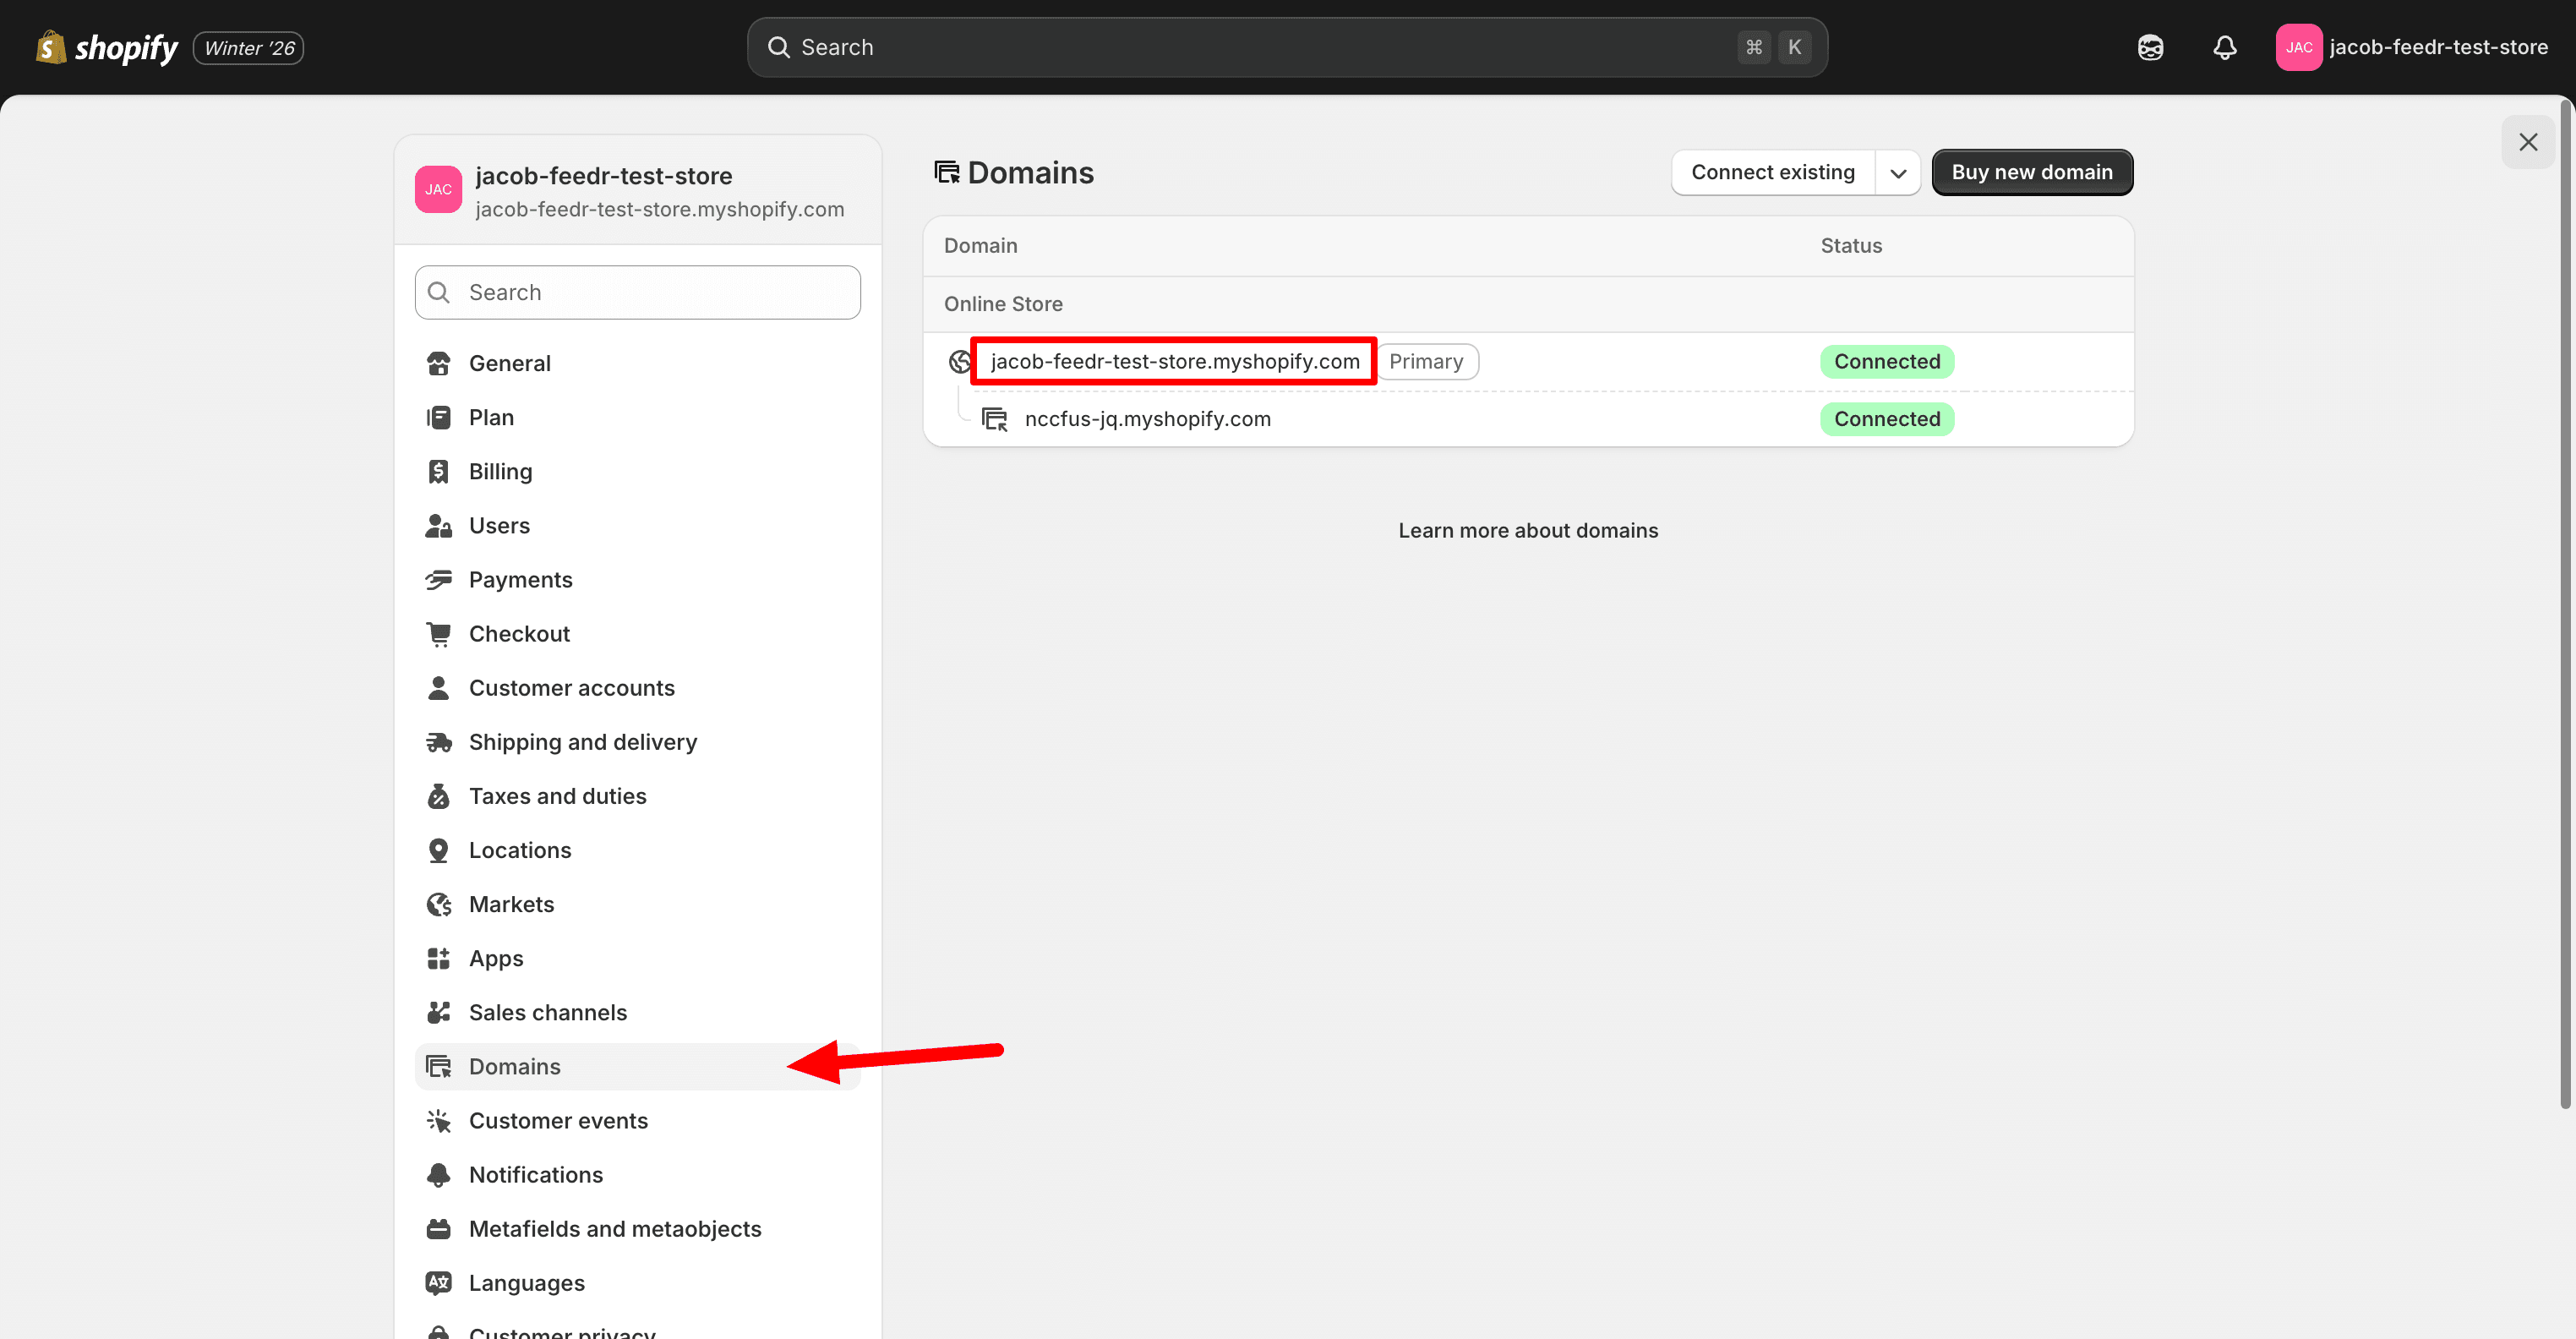Expand the Connect existing dropdown arrow

click(1897, 173)
